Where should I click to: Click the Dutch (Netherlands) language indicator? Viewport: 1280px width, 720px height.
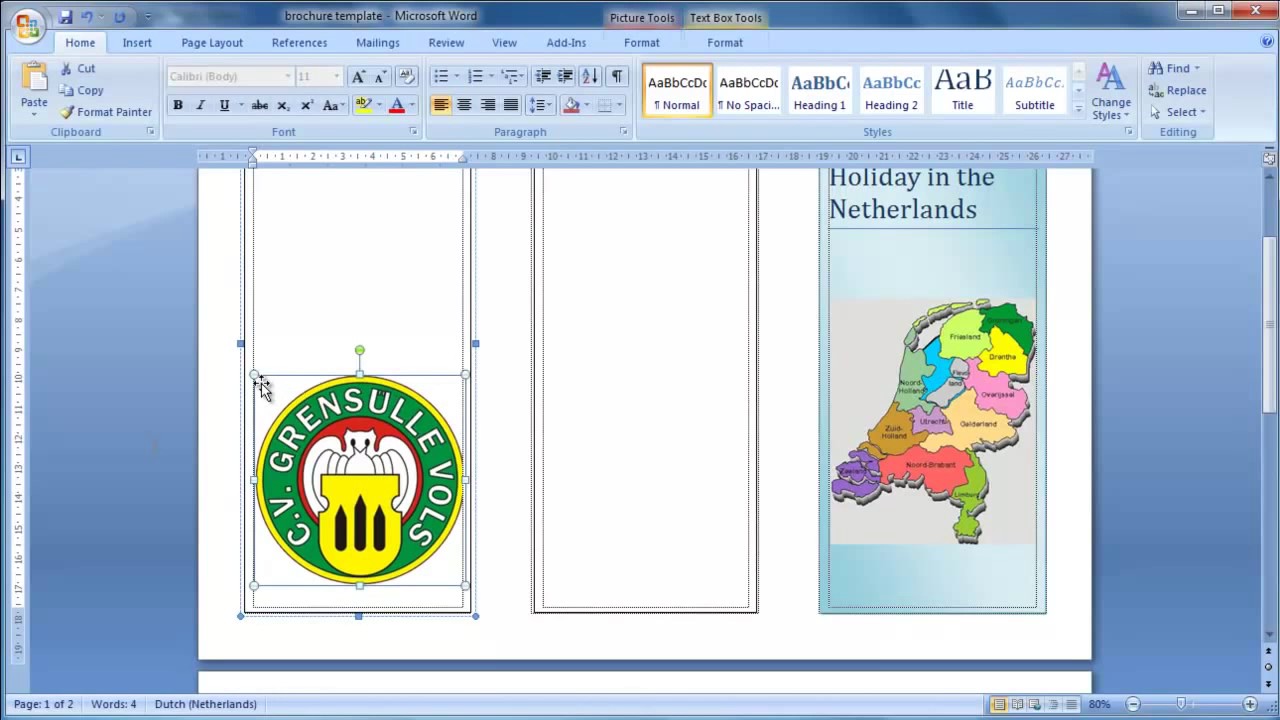tap(206, 704)
